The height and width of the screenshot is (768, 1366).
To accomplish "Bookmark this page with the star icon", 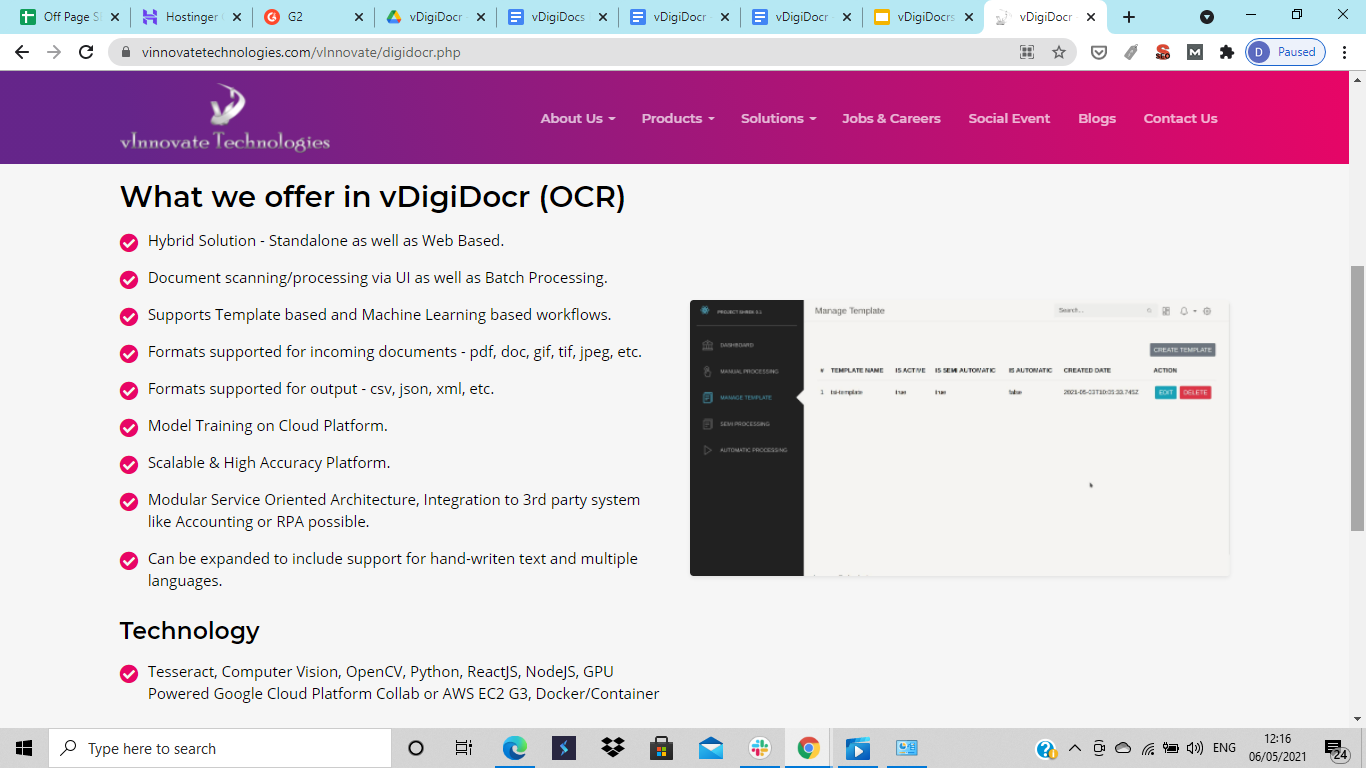I will 1059,52.
